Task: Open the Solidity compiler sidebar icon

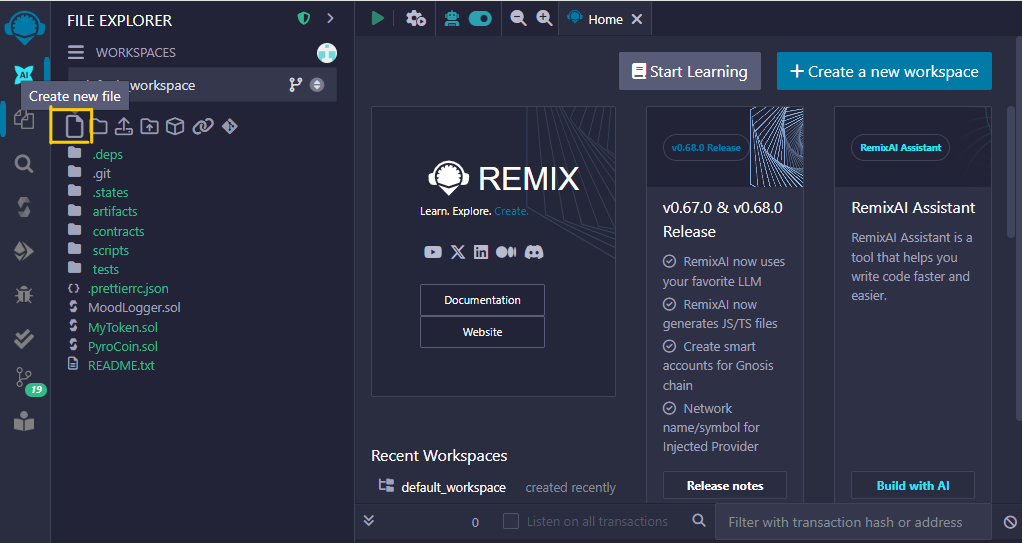Action: (24, 207)
